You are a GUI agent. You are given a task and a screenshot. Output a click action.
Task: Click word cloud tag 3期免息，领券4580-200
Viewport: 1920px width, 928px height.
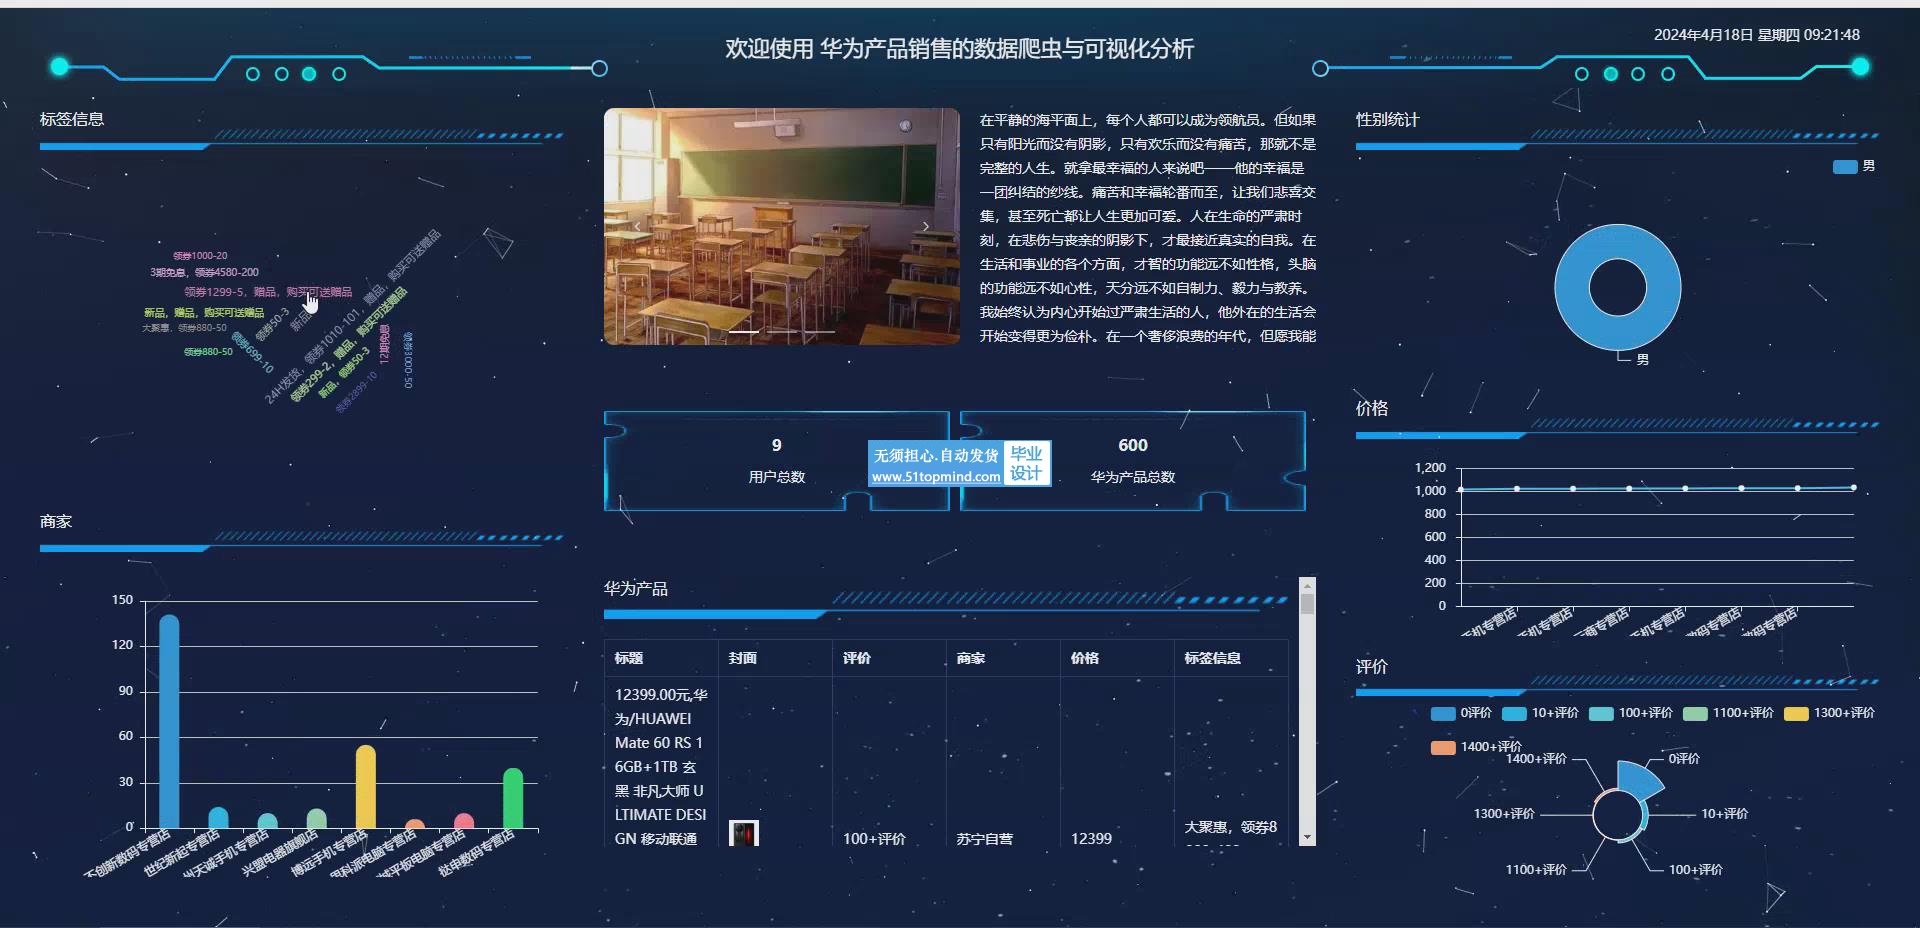point(204,272)
